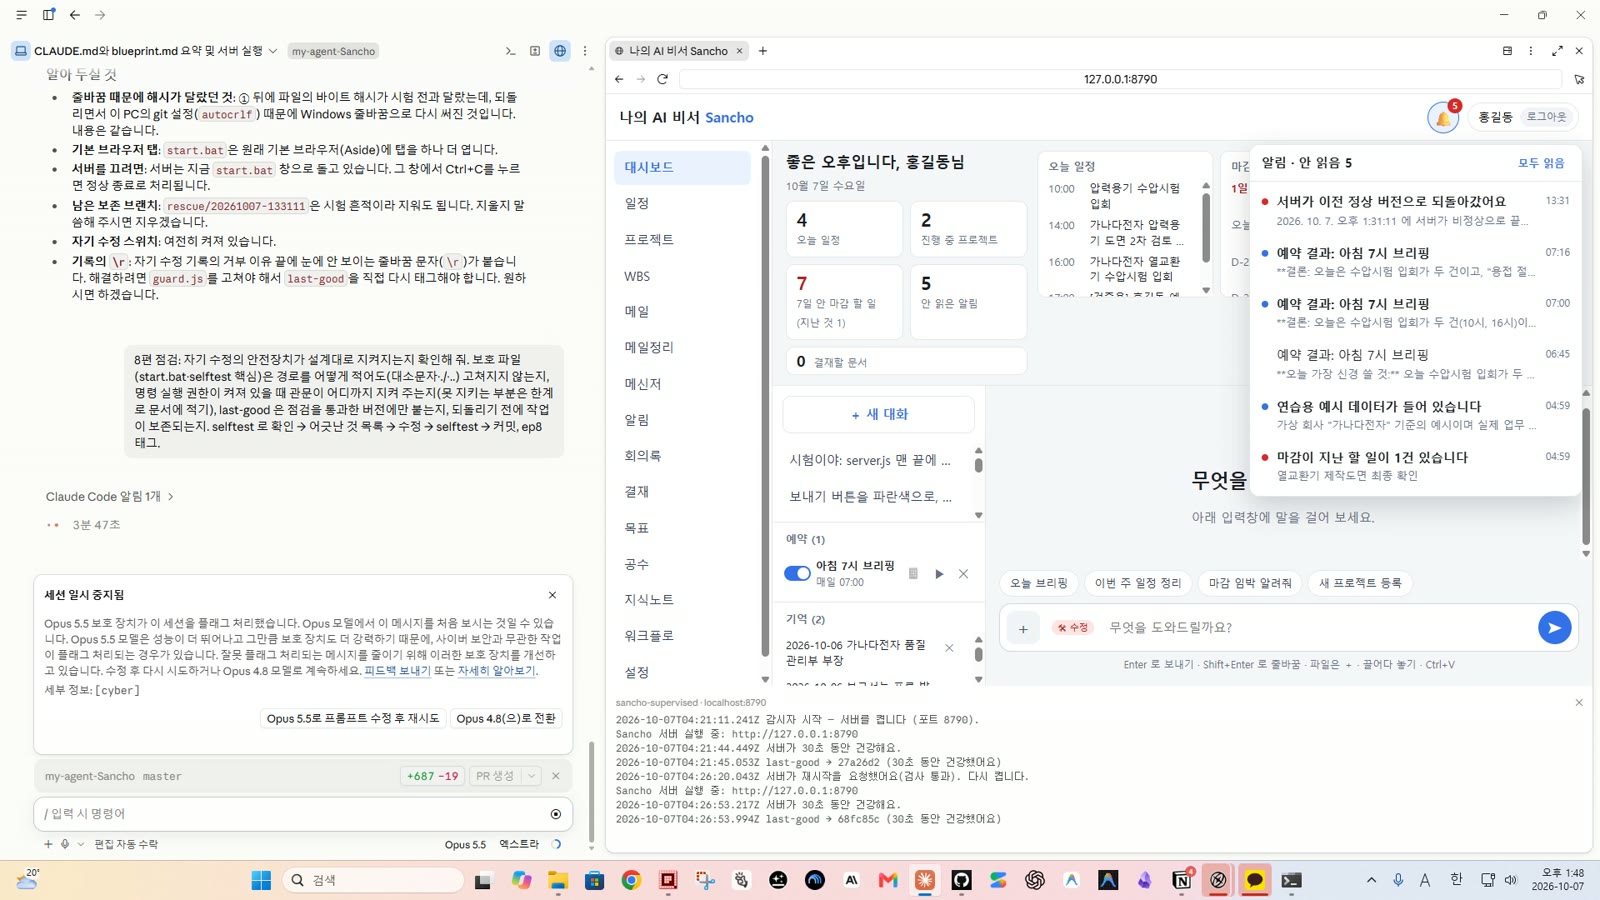
Task: Delete the 아침 7시 브리핑 schedule
Action: (x=964, y=574)
